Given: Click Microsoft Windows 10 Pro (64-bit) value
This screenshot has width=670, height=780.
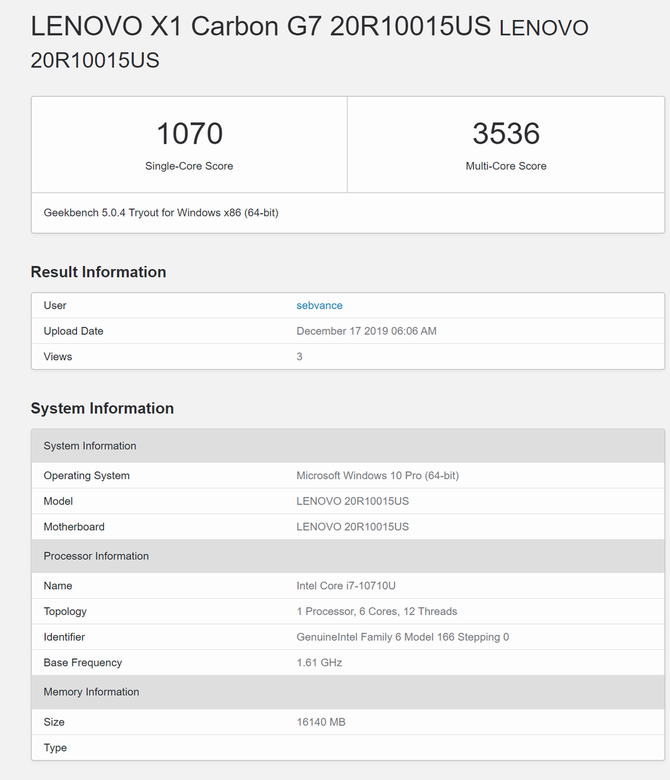Looking at the screenshot, I should pos(378,476).
